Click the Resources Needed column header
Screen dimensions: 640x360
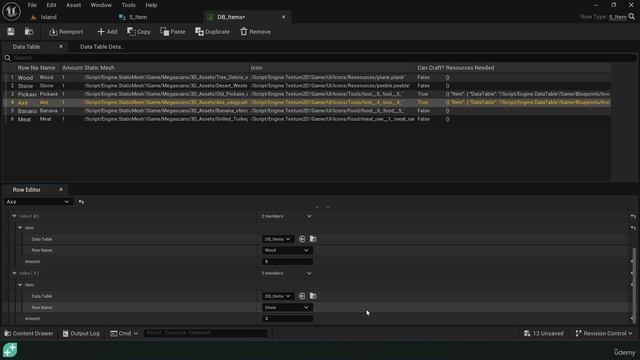coord(470,68)
